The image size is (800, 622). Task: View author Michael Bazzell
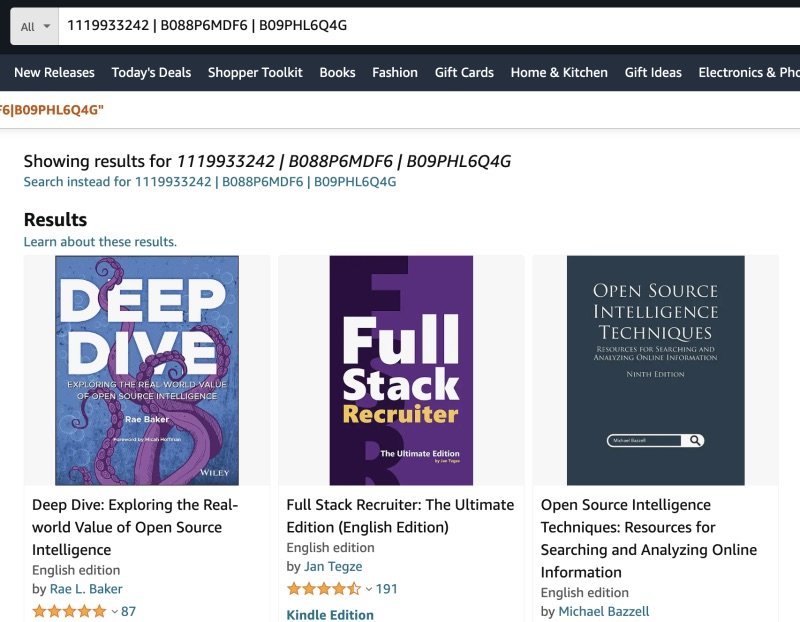pos(604,611)
